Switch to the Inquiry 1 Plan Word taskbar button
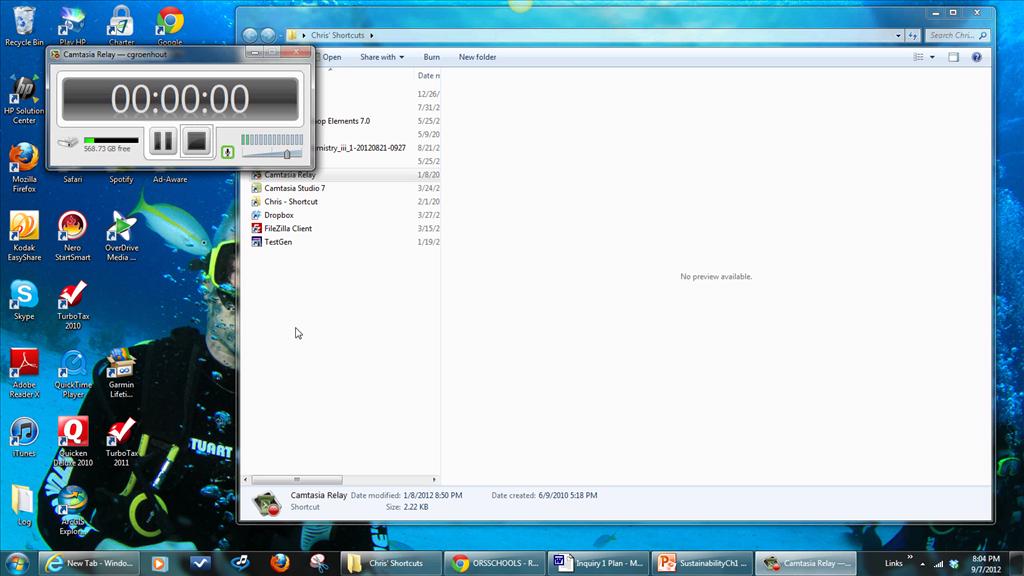 click(598, 563)
